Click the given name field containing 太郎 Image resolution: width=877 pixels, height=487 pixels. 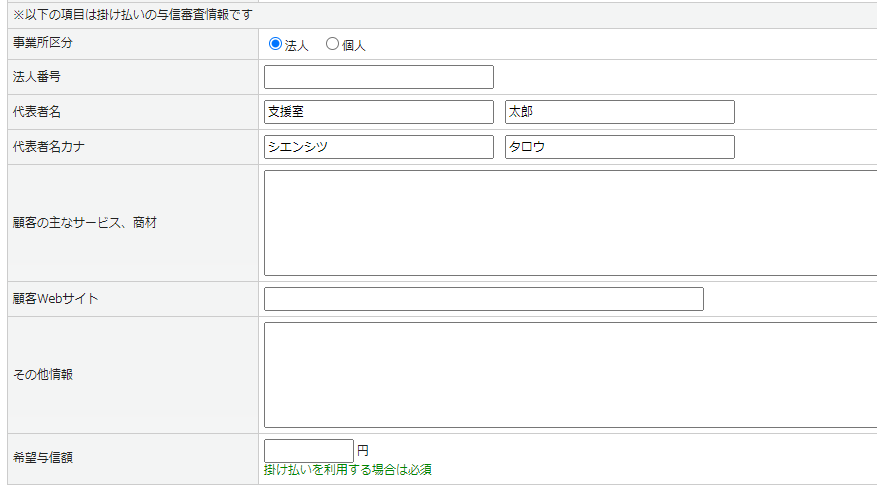[x=619, y=112]
